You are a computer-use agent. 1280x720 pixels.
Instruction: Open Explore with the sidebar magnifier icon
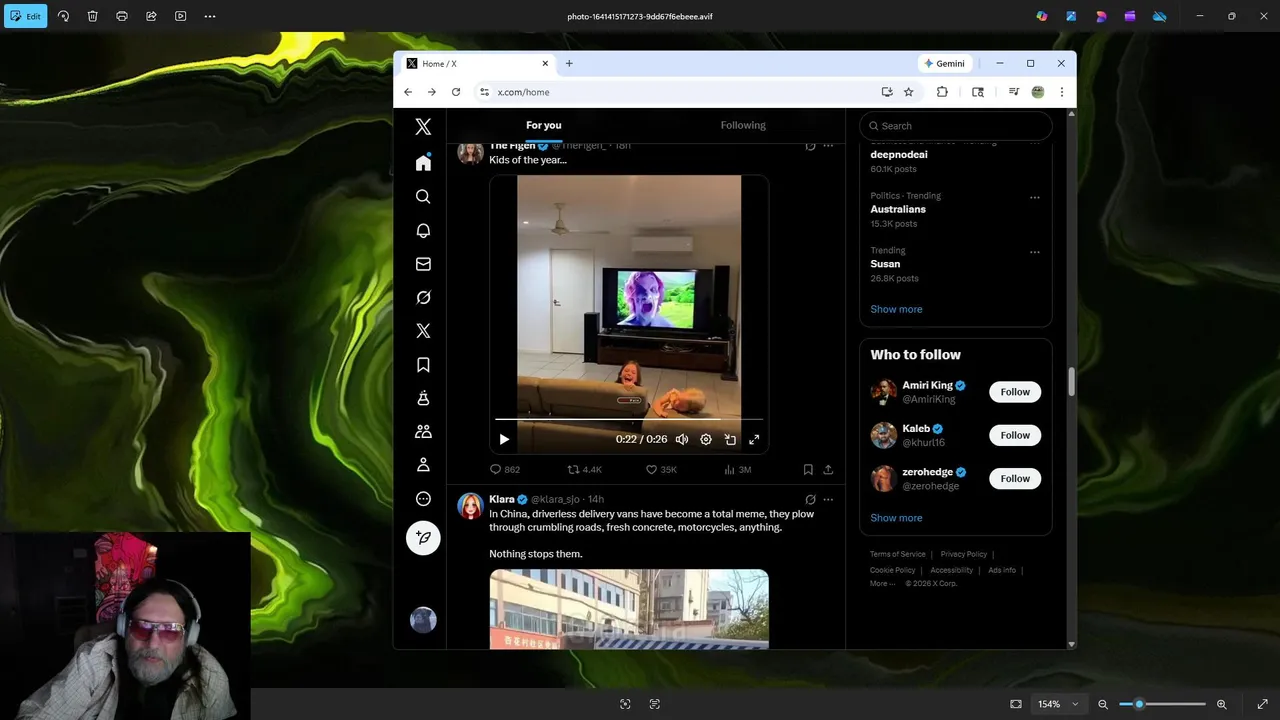(423, 197)
